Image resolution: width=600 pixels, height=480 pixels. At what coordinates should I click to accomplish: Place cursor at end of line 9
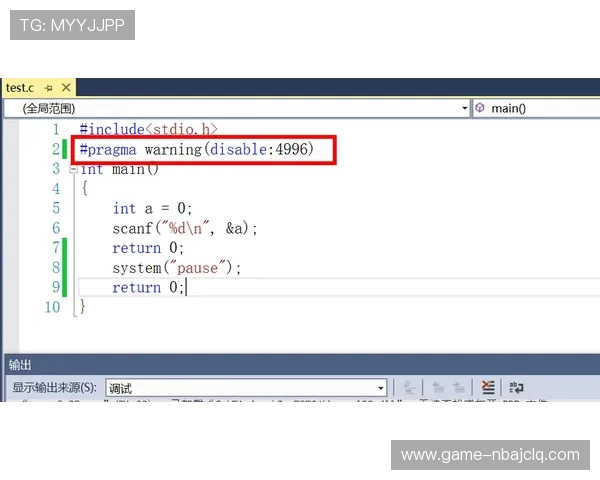[187, 288]
